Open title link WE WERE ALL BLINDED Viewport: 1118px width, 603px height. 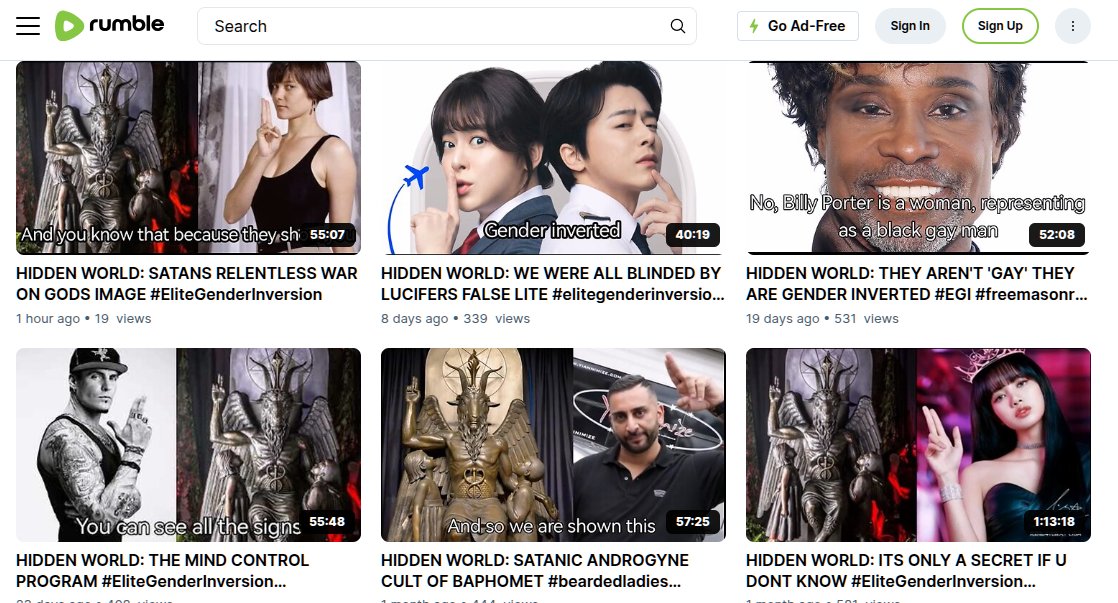click(553, 284)
